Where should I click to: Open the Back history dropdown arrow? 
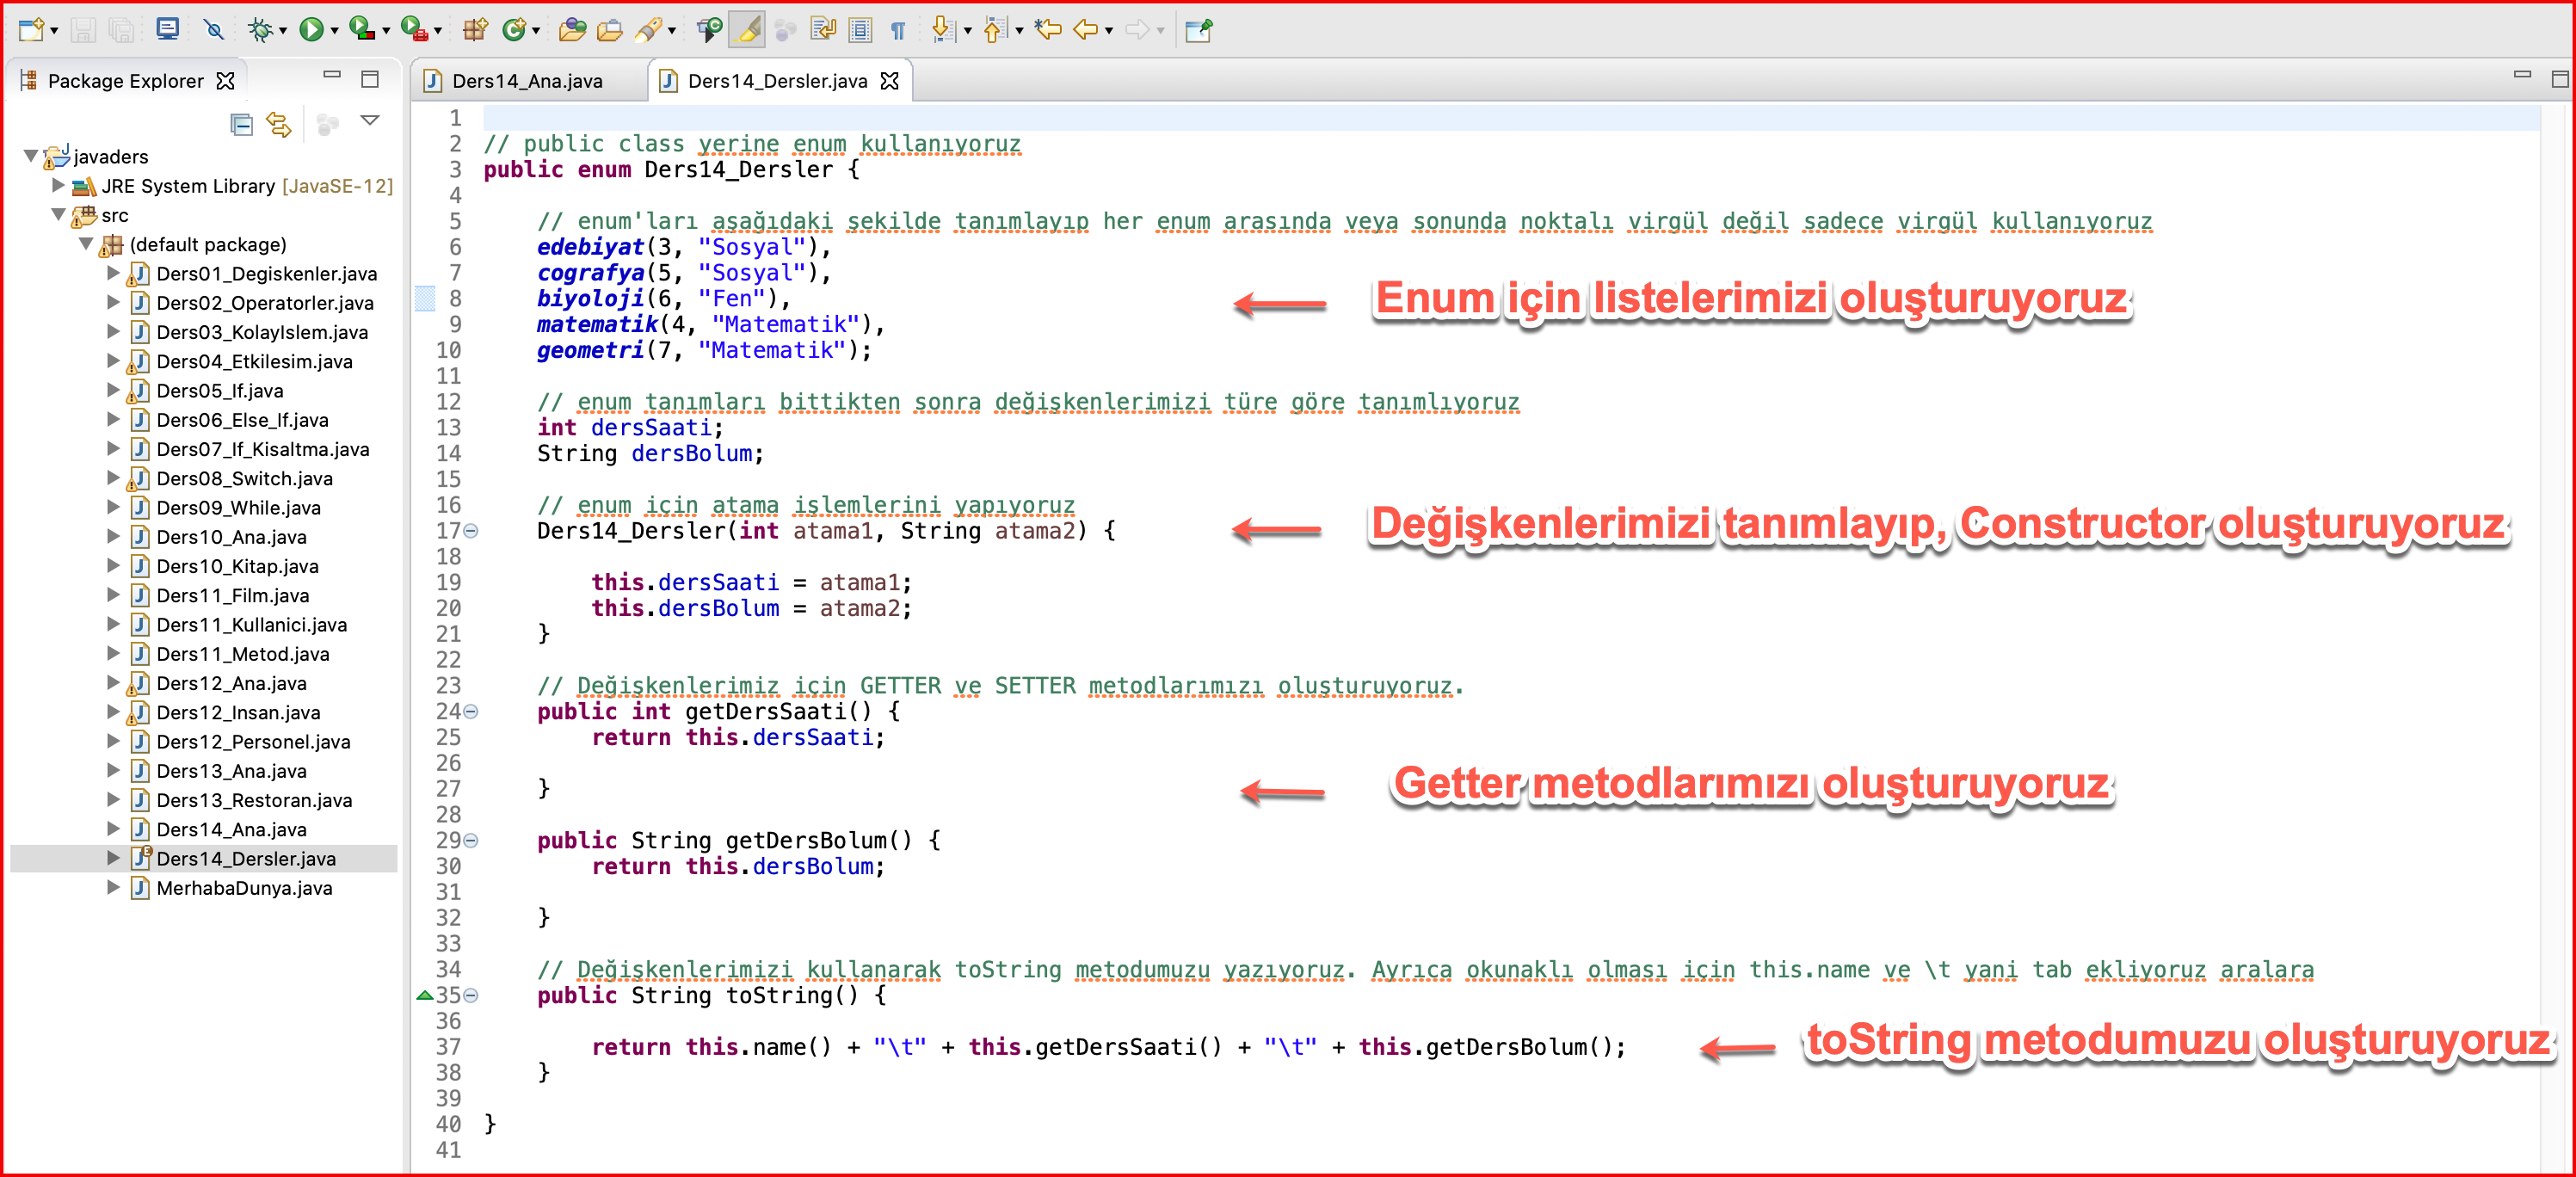(1109, 31)
